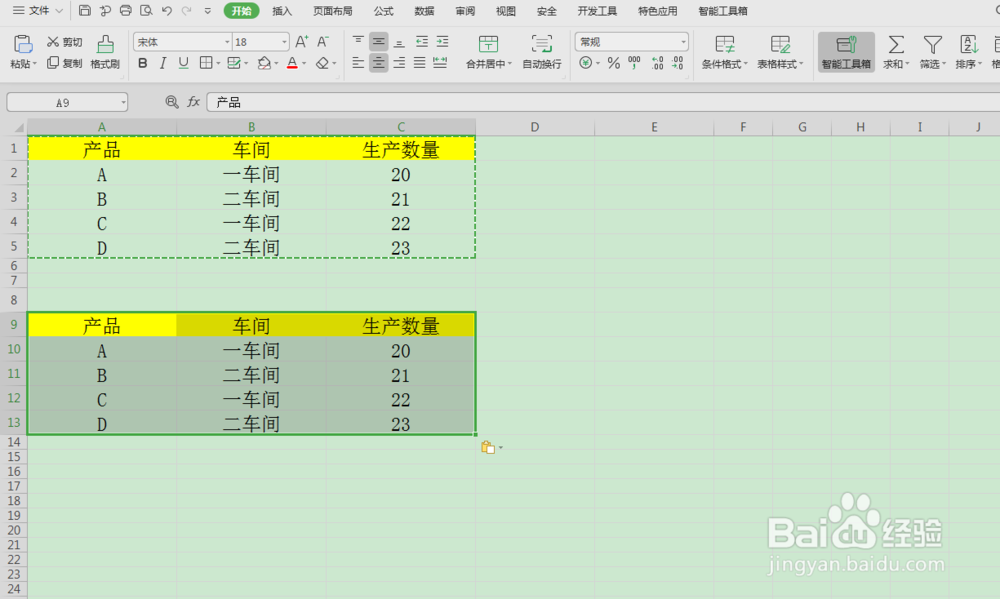Decrease decimal places

coord(677,63)
